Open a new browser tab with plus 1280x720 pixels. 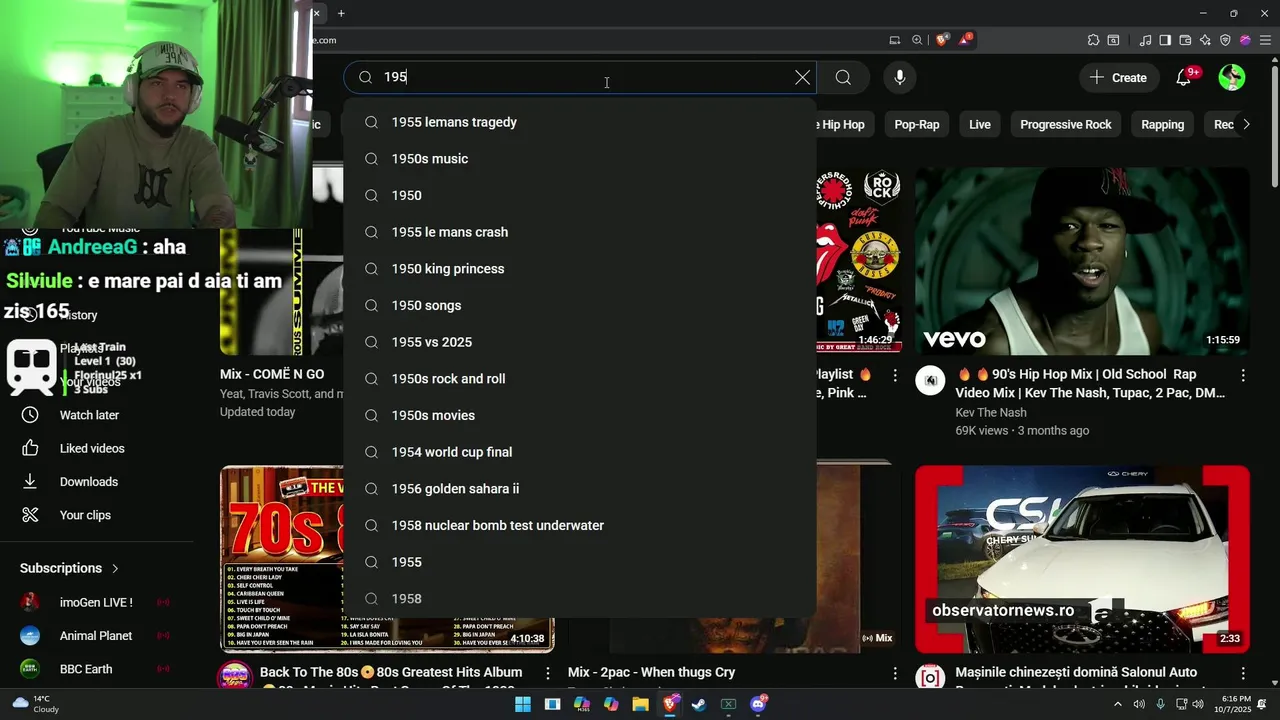pyautogui.click(x=341, y=13)
